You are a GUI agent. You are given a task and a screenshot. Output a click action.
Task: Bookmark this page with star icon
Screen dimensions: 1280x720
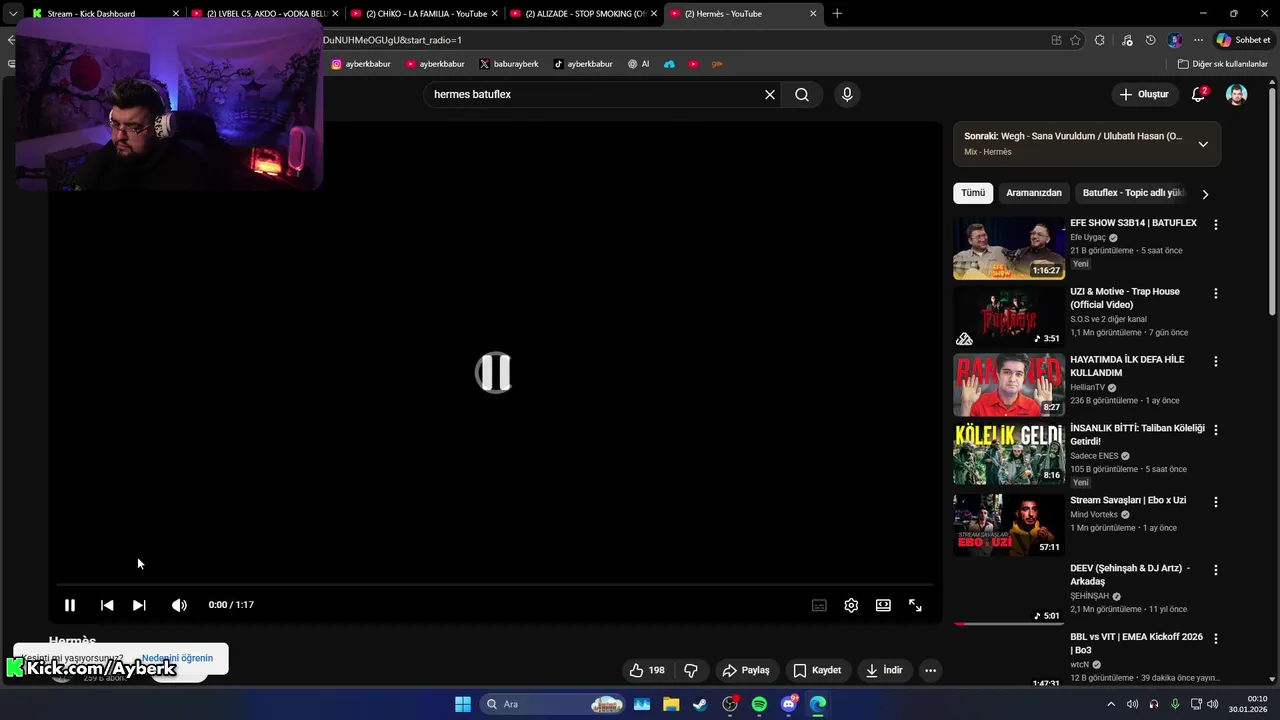(x=1076, y=40)
